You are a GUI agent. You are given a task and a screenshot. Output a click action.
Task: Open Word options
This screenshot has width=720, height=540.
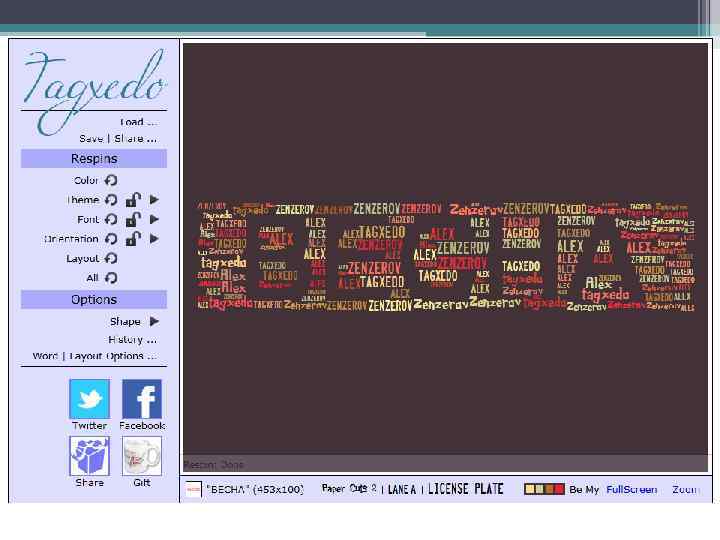coord(45,356)
